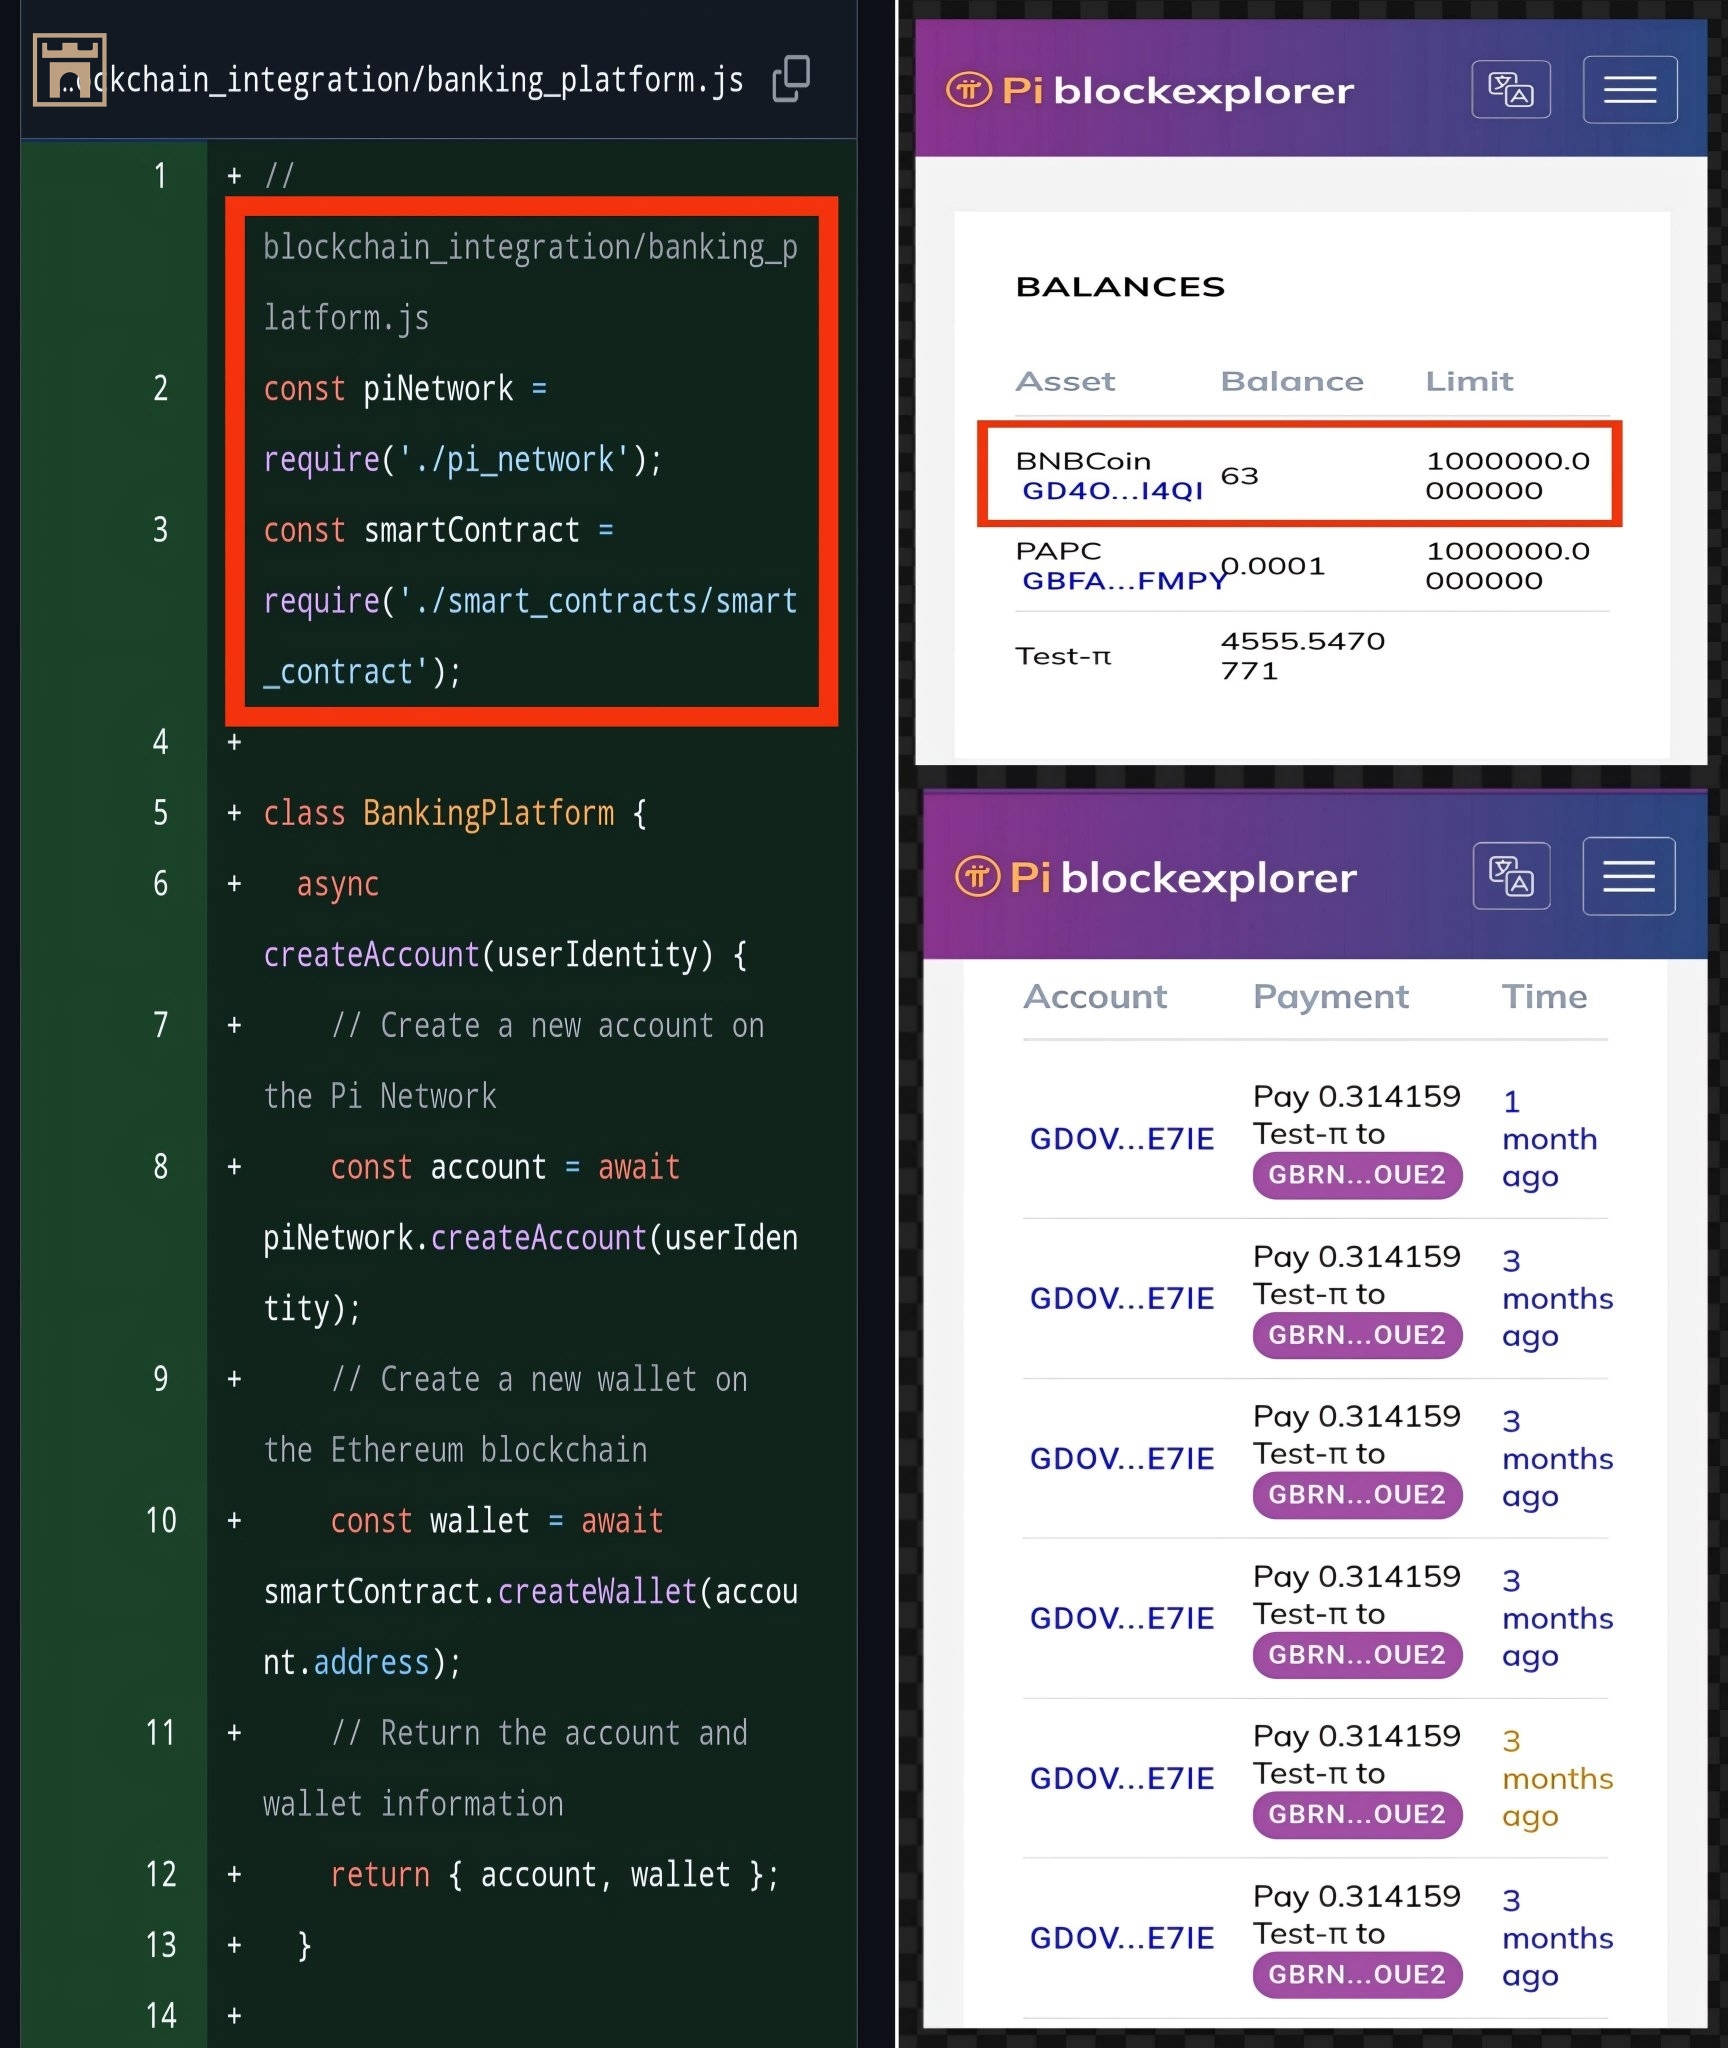Open recipient GBRN...OUE2 in the 1 month ago row
Image resolution: width=1728 pixels, height=2048 pixels.
tap(1357, 1175)
